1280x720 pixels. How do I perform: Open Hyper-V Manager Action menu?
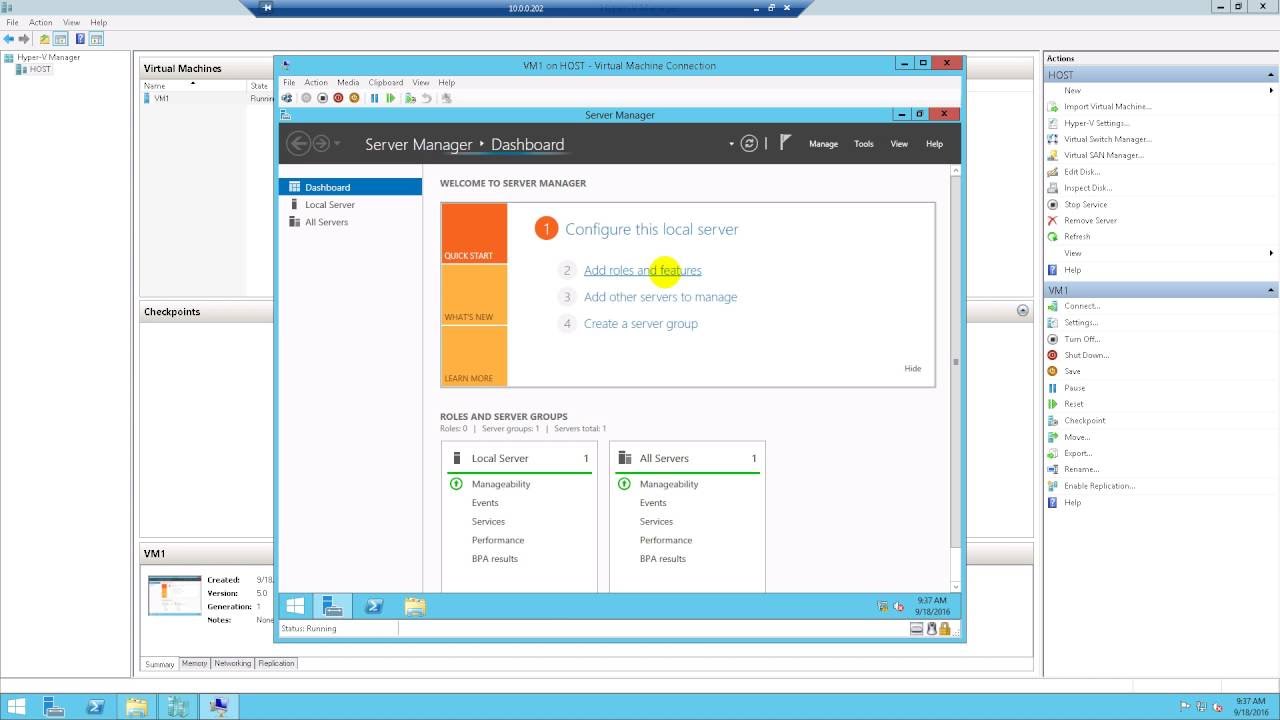click(41, 22)
